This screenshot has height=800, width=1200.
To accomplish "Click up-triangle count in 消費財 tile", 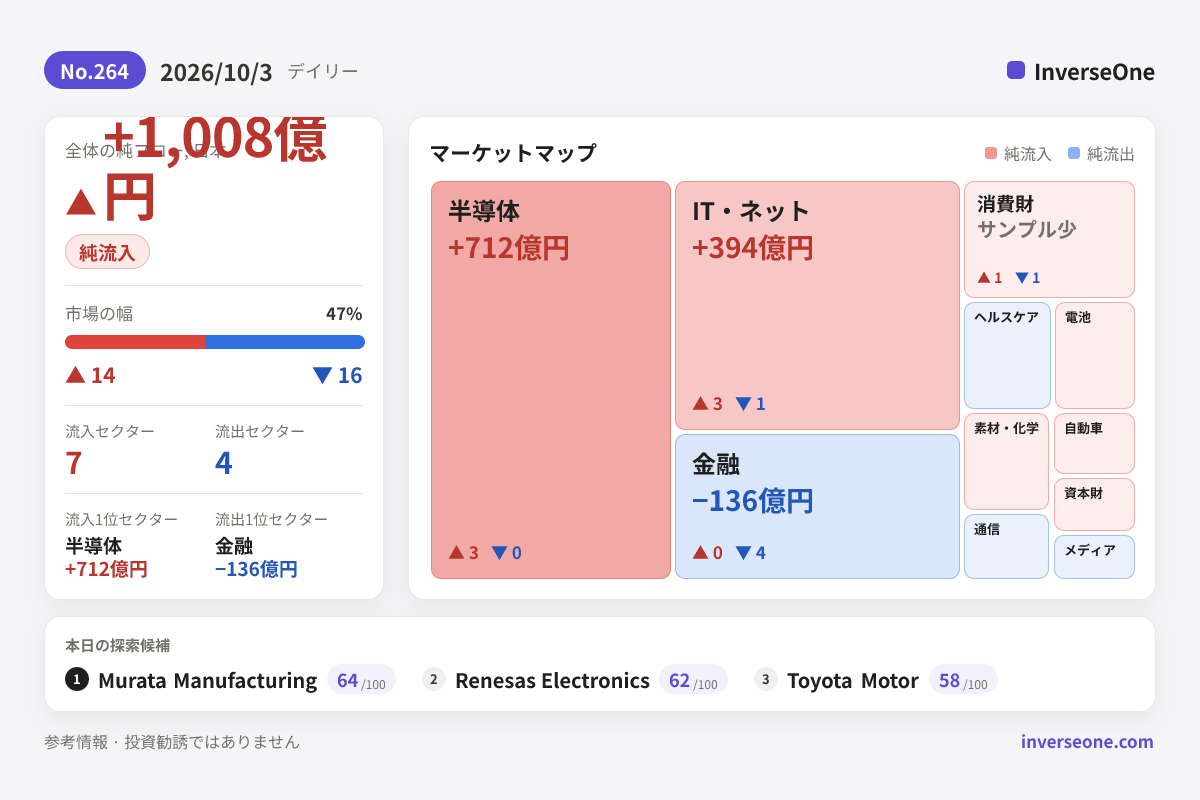I will coord(990,278).
